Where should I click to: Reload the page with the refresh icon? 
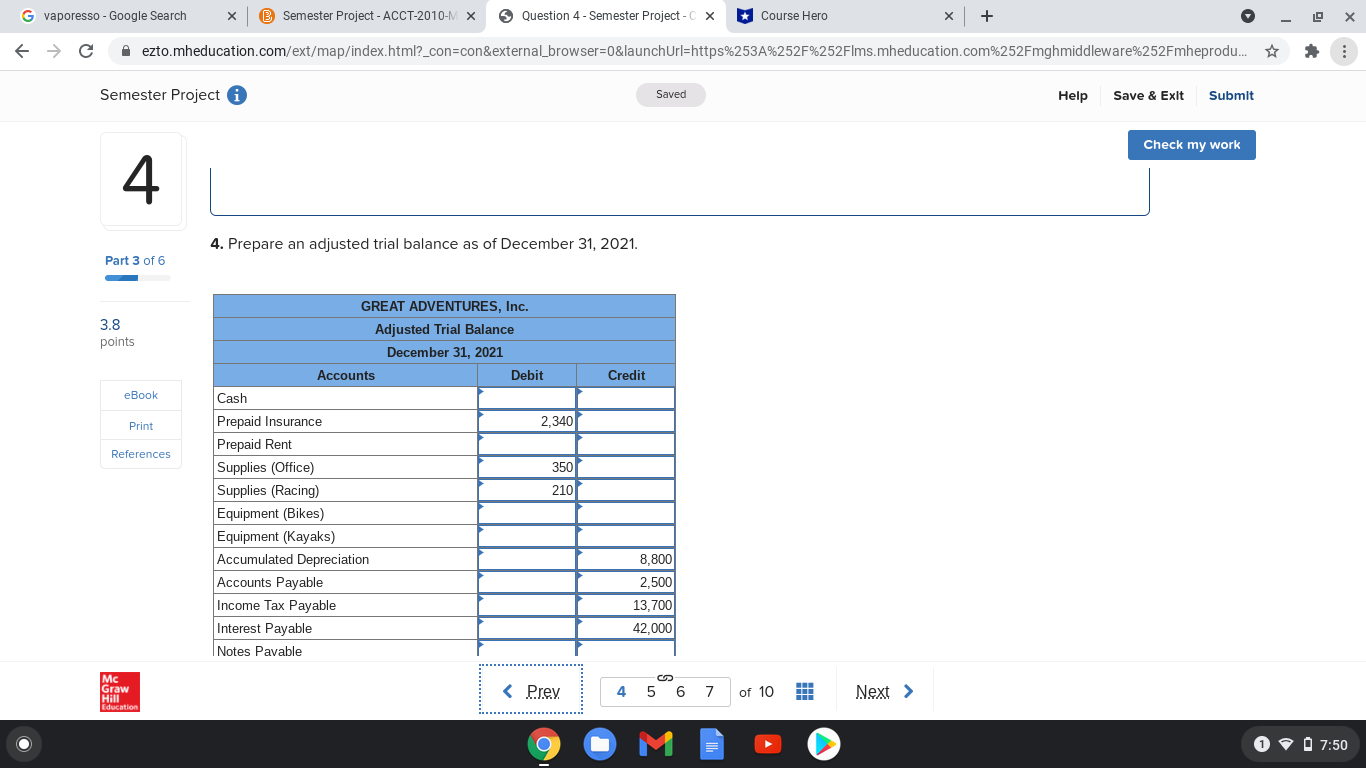86,51
